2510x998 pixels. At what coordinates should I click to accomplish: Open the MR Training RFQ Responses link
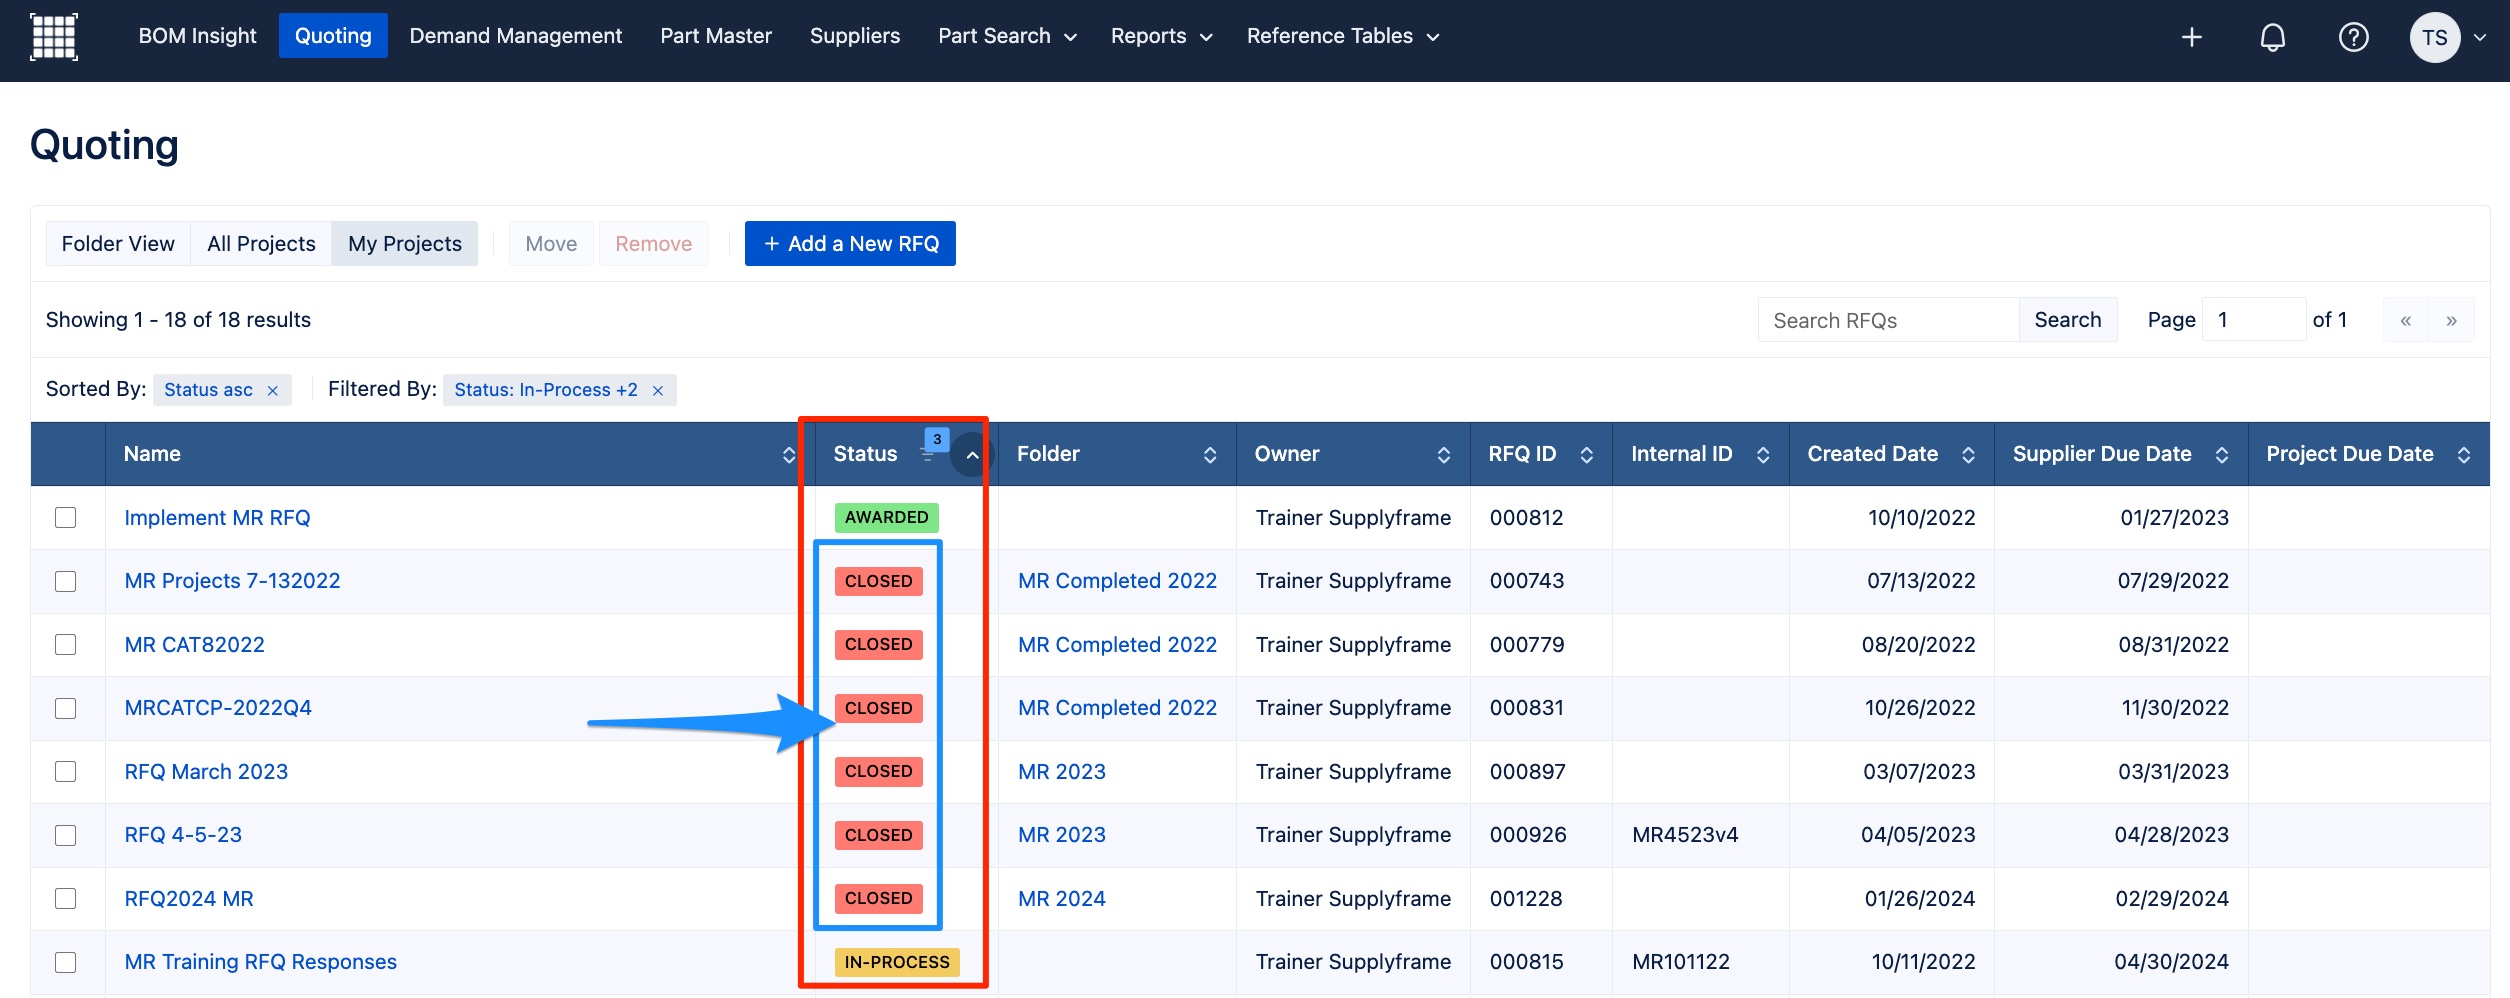click(x=260, y=962)
